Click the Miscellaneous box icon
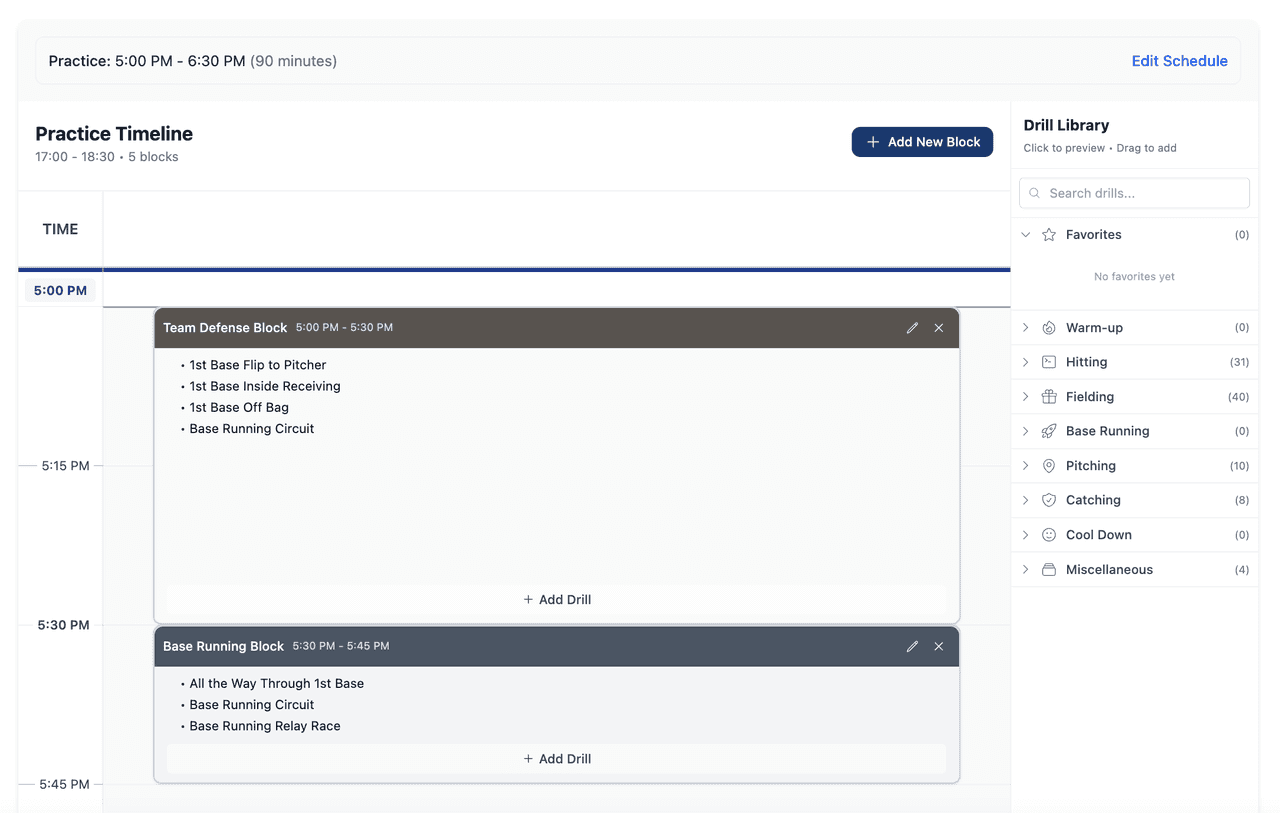This screenshot has height=813, width=1280. point(1048,569)
